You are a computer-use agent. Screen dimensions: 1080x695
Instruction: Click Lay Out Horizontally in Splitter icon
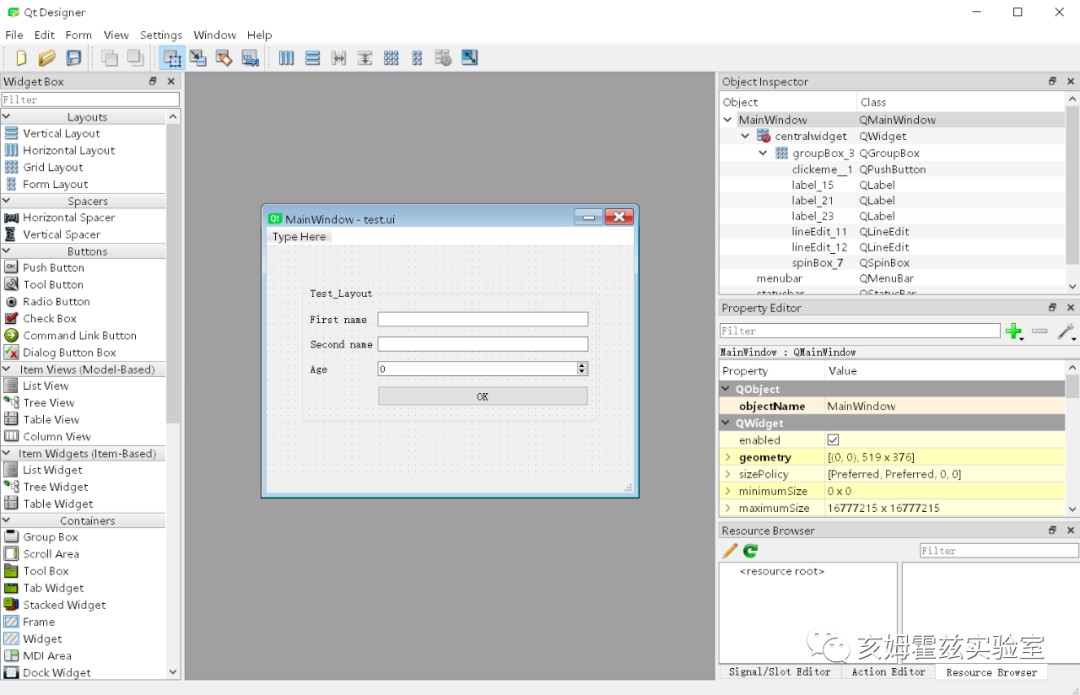338,58
